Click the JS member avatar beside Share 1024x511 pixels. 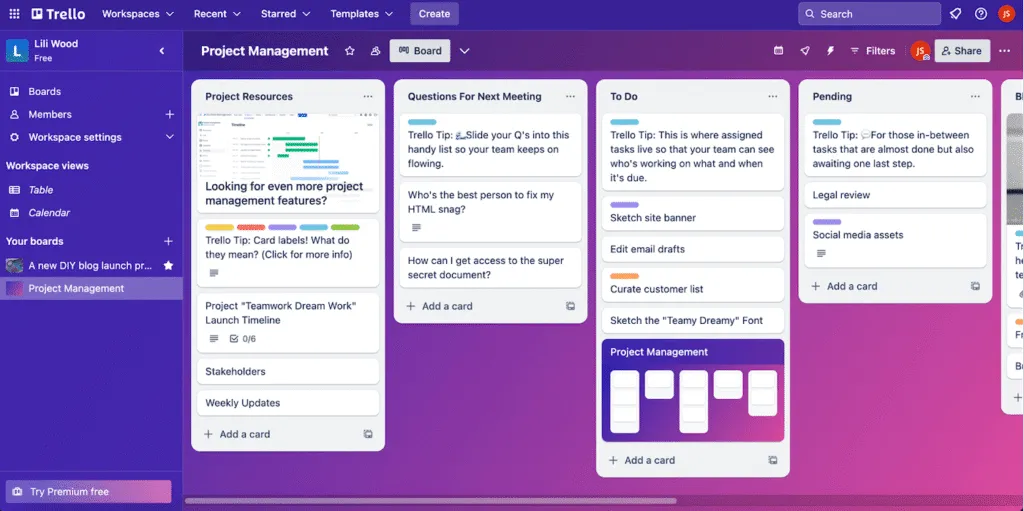[920, 50]
